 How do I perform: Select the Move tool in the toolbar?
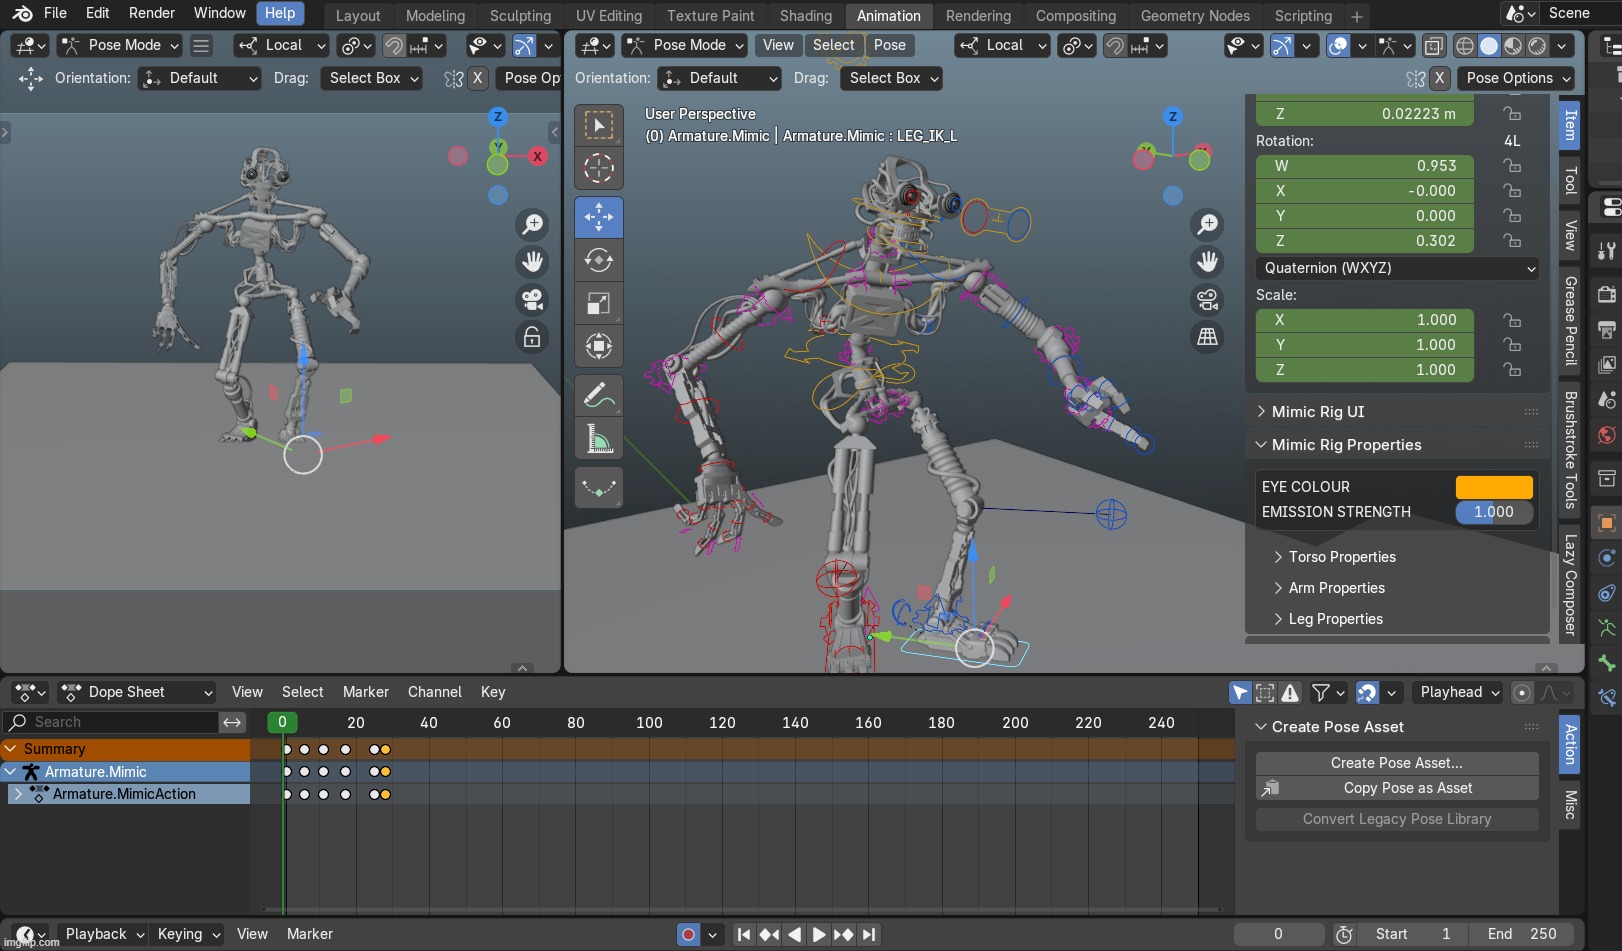(598, 217)
